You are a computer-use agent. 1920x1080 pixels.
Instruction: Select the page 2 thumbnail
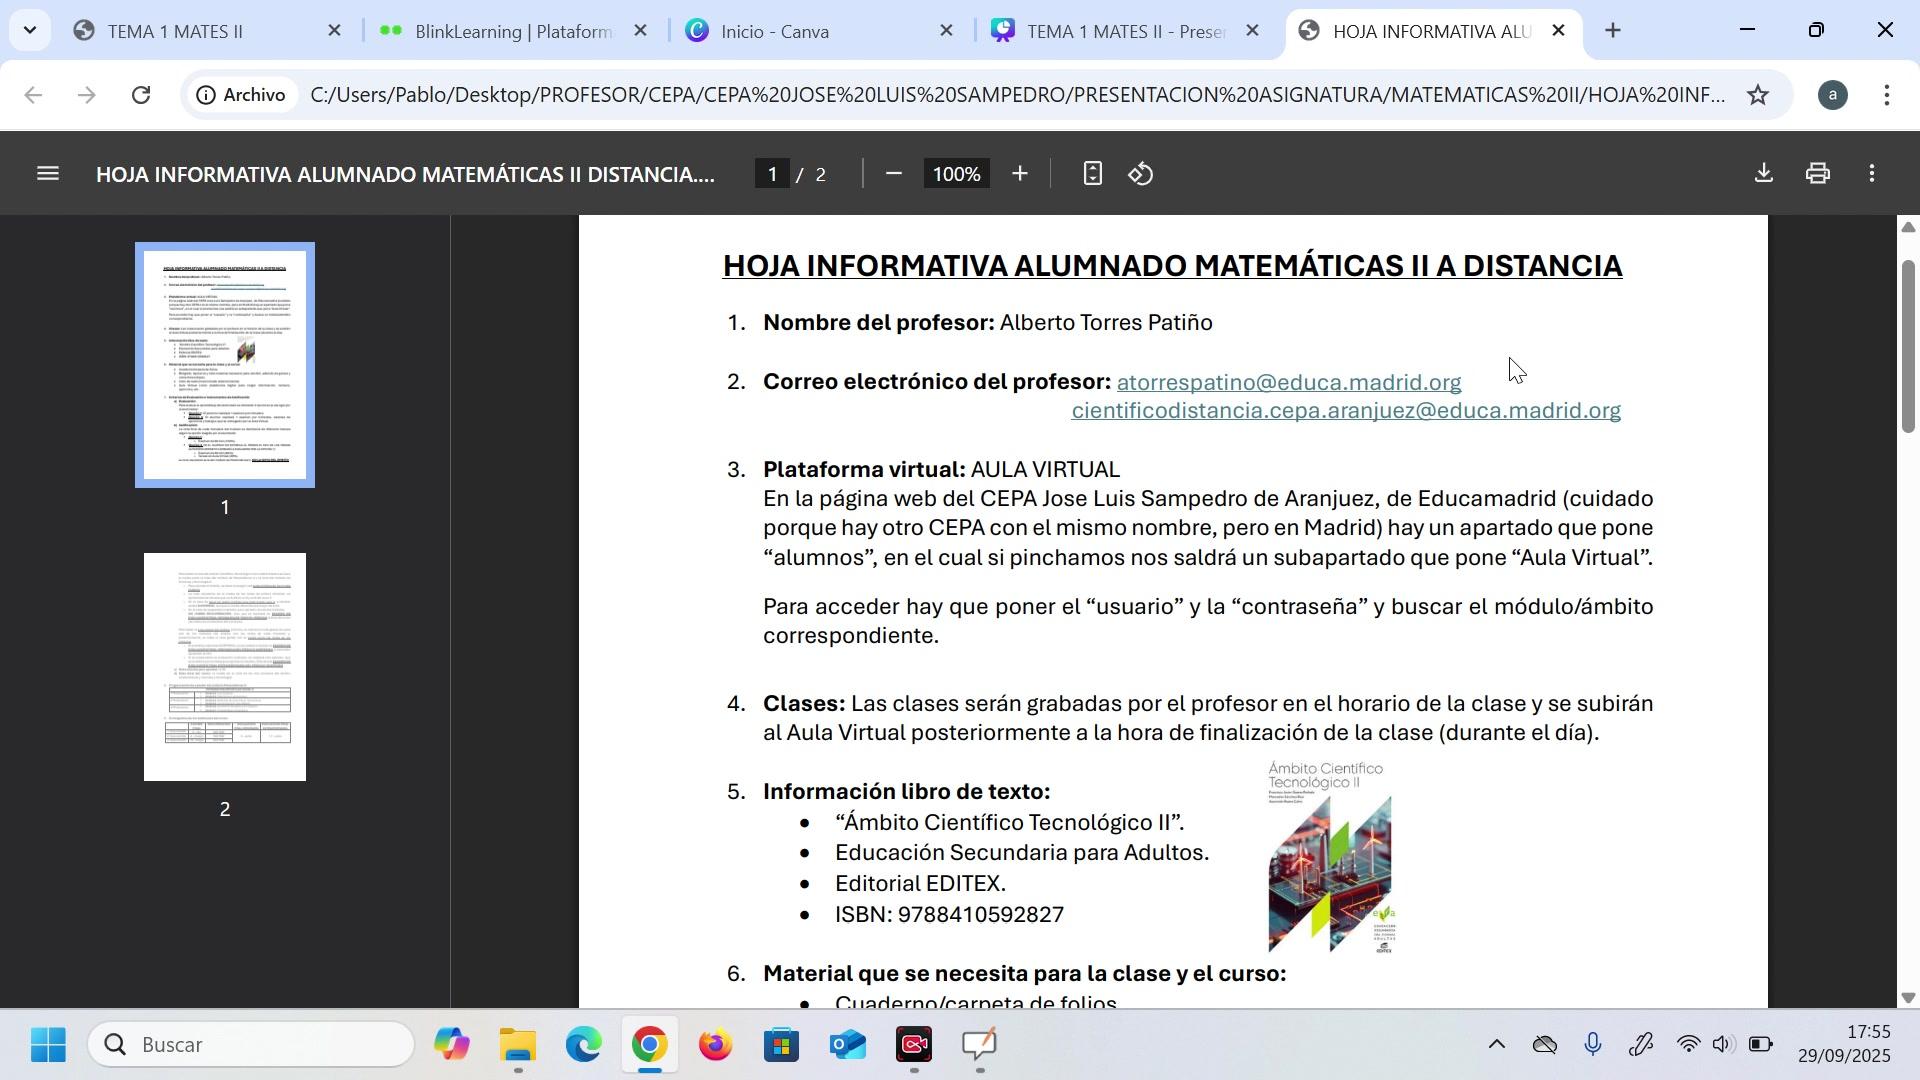point(225,667)
